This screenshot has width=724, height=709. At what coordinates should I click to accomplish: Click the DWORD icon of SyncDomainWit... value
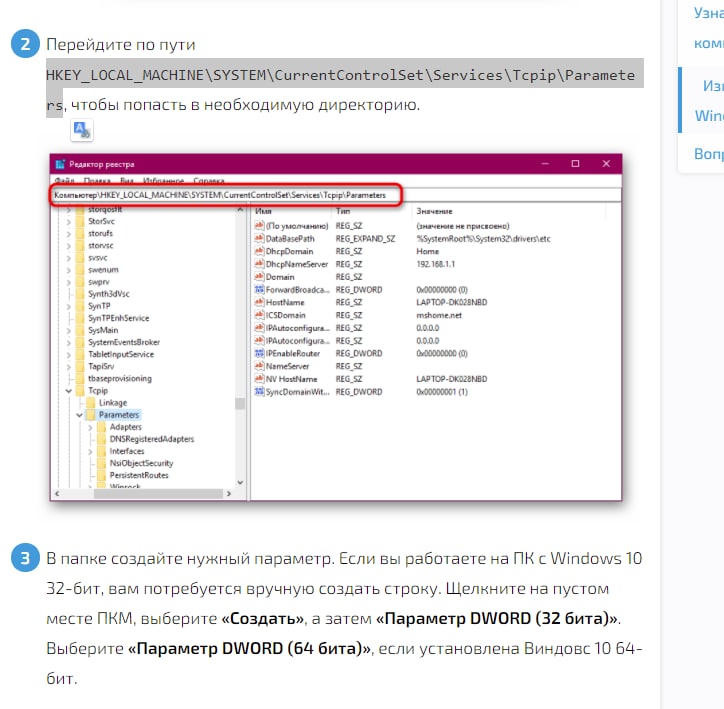[x=259, y=391]
